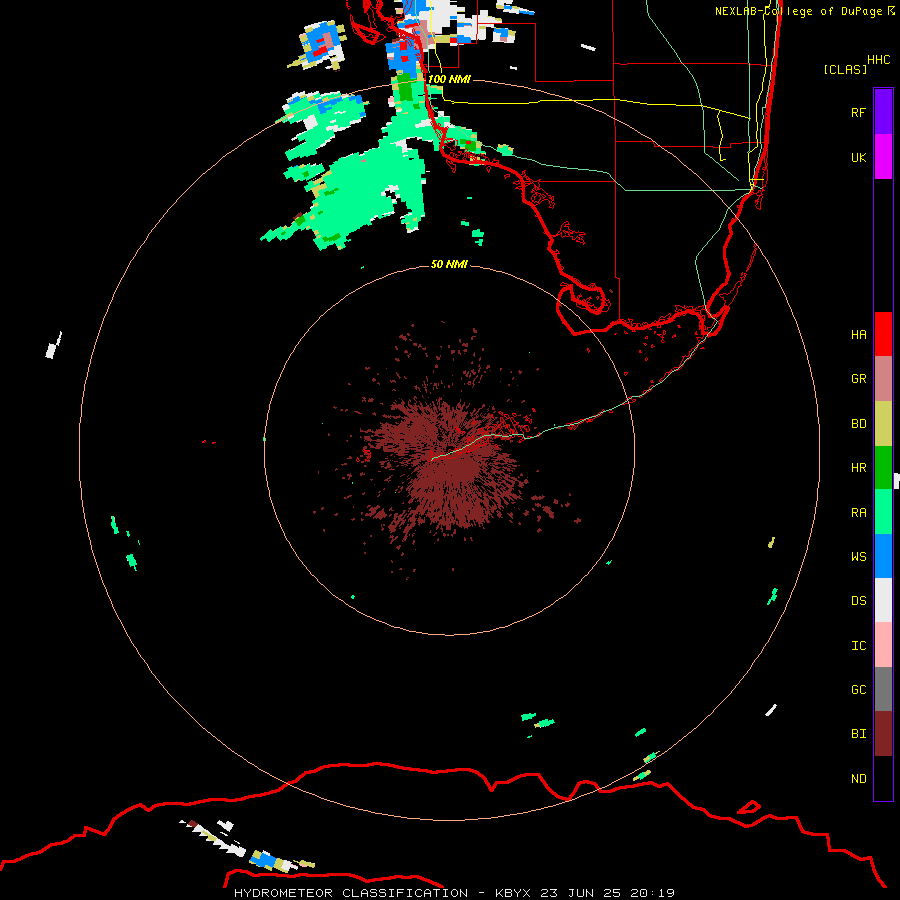Click the RF purple legend swatch
Viewport: 900px width, 900px height.
883,112
